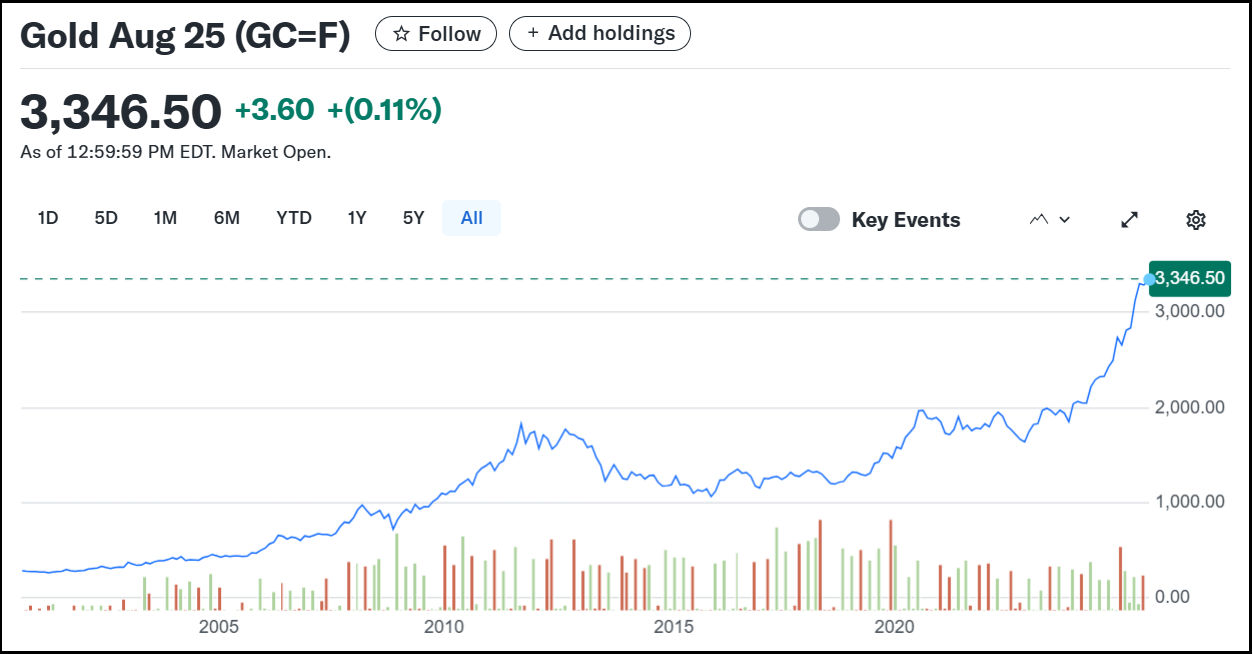
Task: Open full screen chart view
Action: (1130, 220)
